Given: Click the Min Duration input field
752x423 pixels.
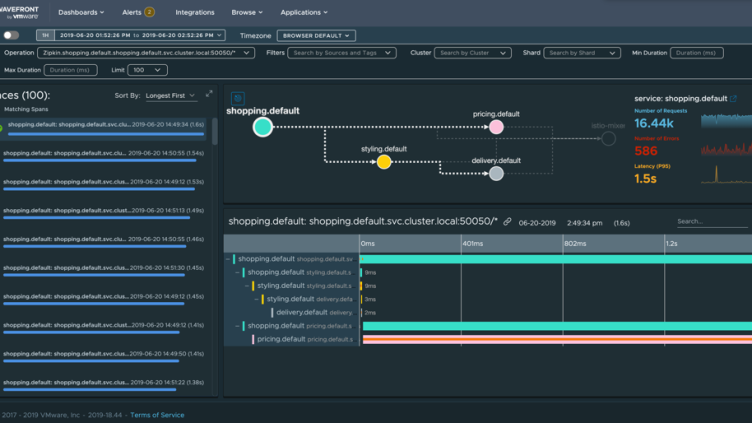Looking at the screenshot, I should [x=696, y=53].
